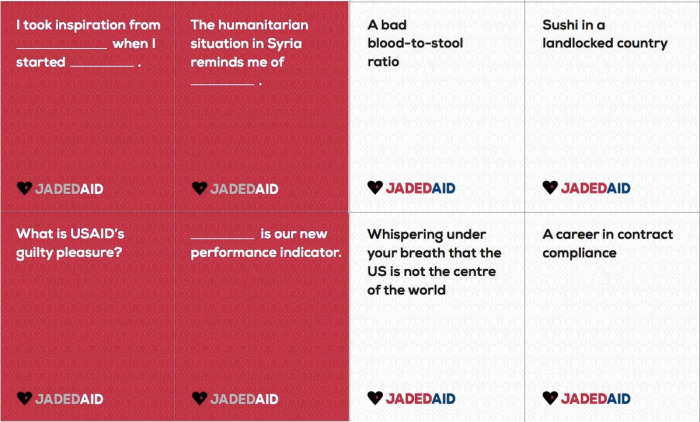Viewport: 700px width, 422px height.
Task: Click the blank after 'started' on first card
Action: (x=102, y=65)
